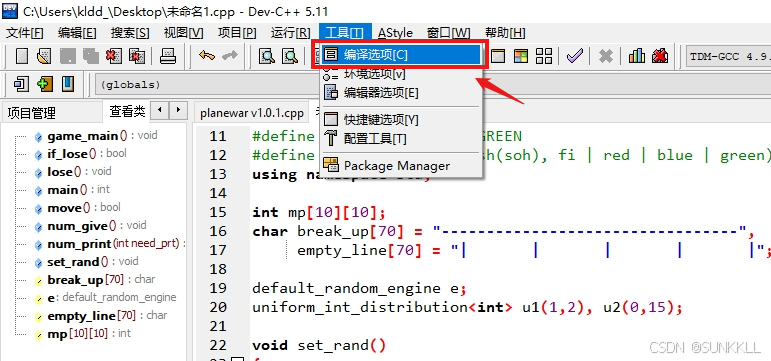Select mp[10][10] : int variable entry

(83, 334)
